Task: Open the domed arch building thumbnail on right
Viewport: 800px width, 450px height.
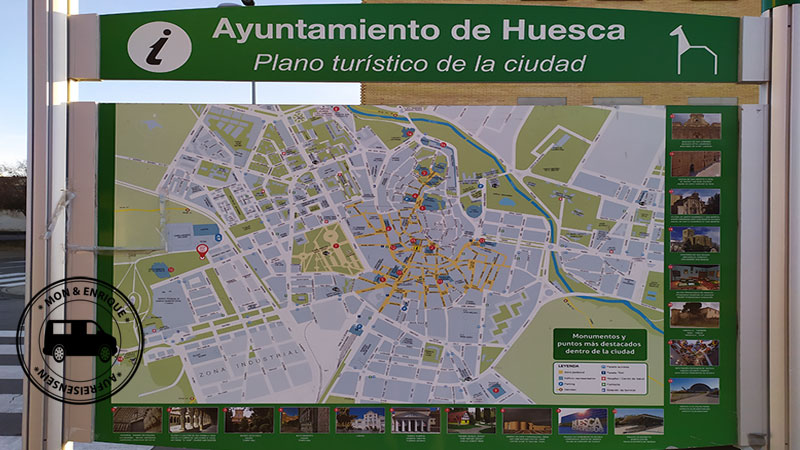Action: [694, 391]
